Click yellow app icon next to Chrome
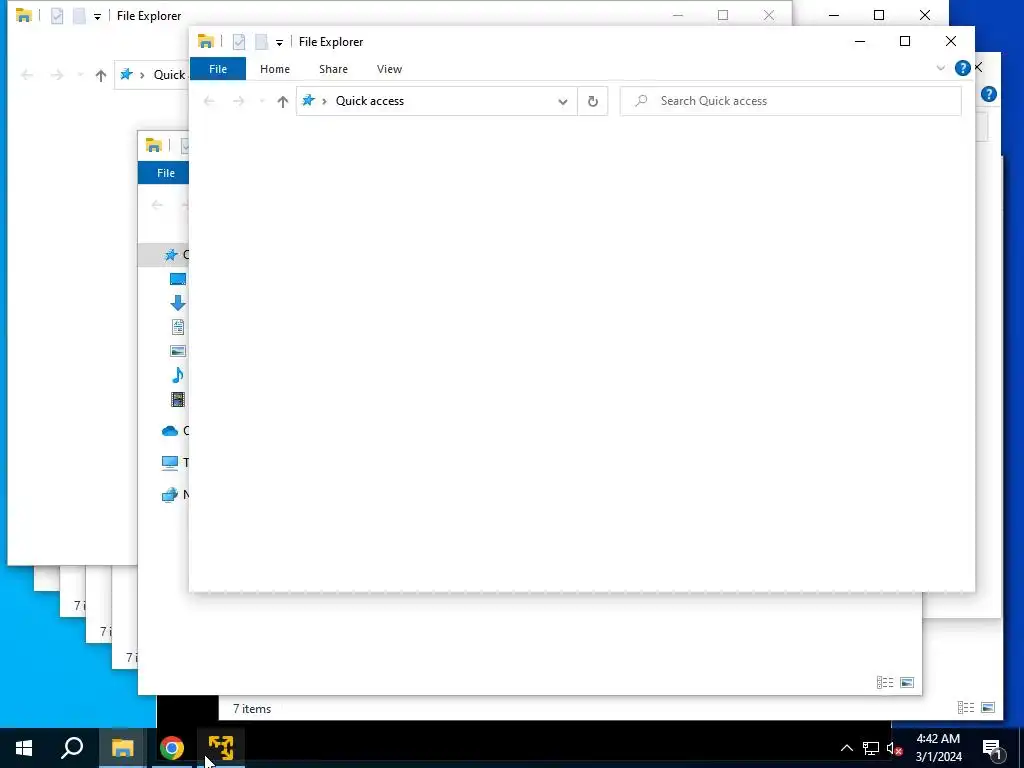Screen dimensions: 1024x768 pyautogui.click(x=221, y=748)
